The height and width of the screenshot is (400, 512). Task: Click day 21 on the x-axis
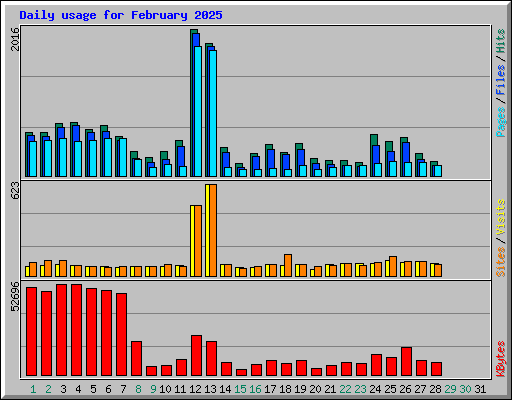tap(330, 389)
